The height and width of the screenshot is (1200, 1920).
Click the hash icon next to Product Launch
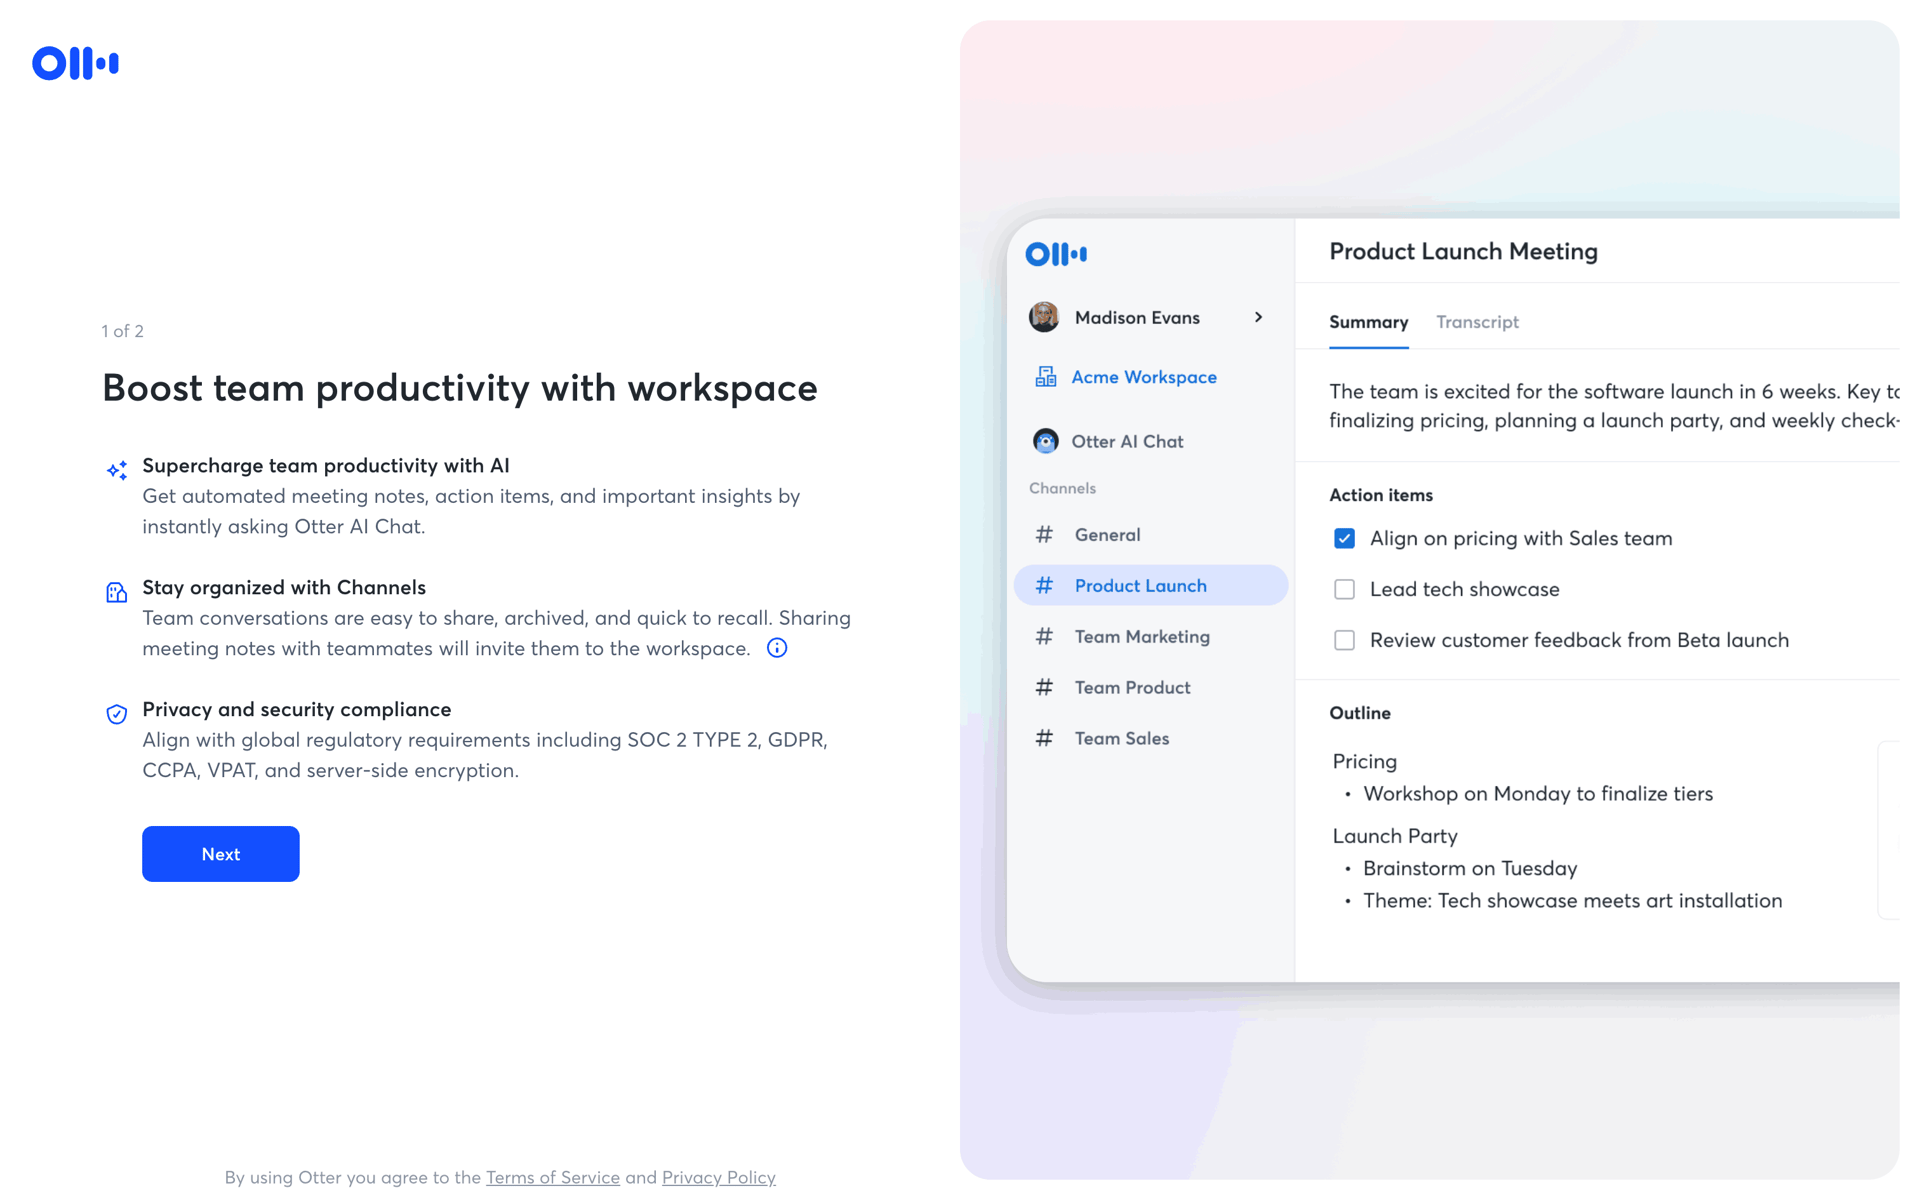(x=1044, y=586)
